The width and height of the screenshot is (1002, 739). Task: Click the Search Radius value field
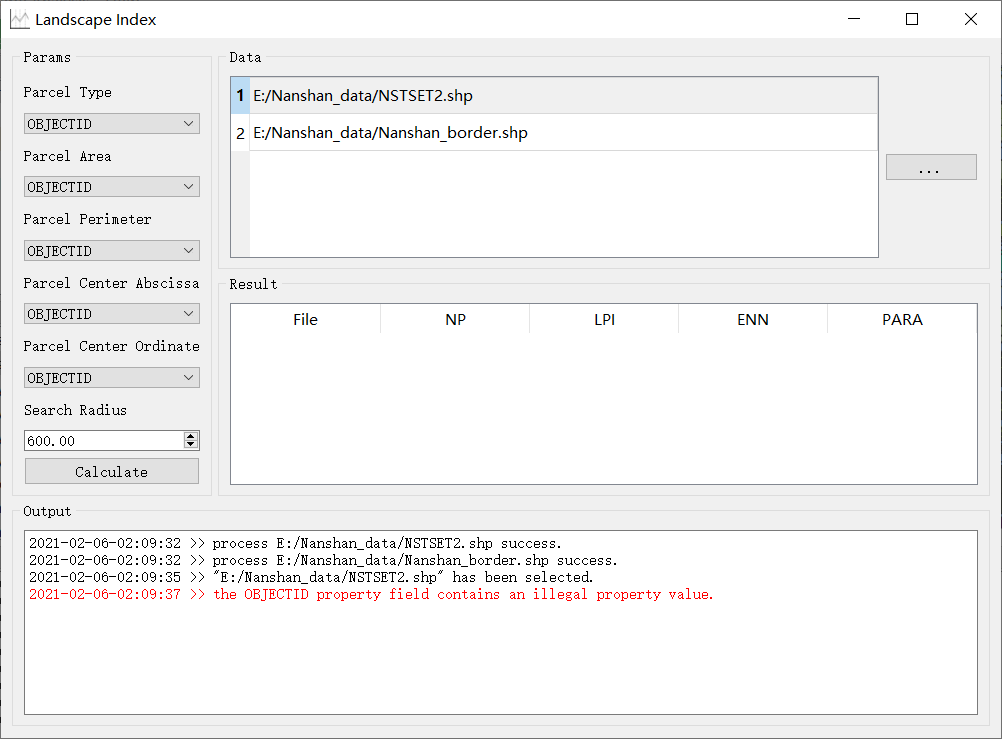[x=103, y=441]
